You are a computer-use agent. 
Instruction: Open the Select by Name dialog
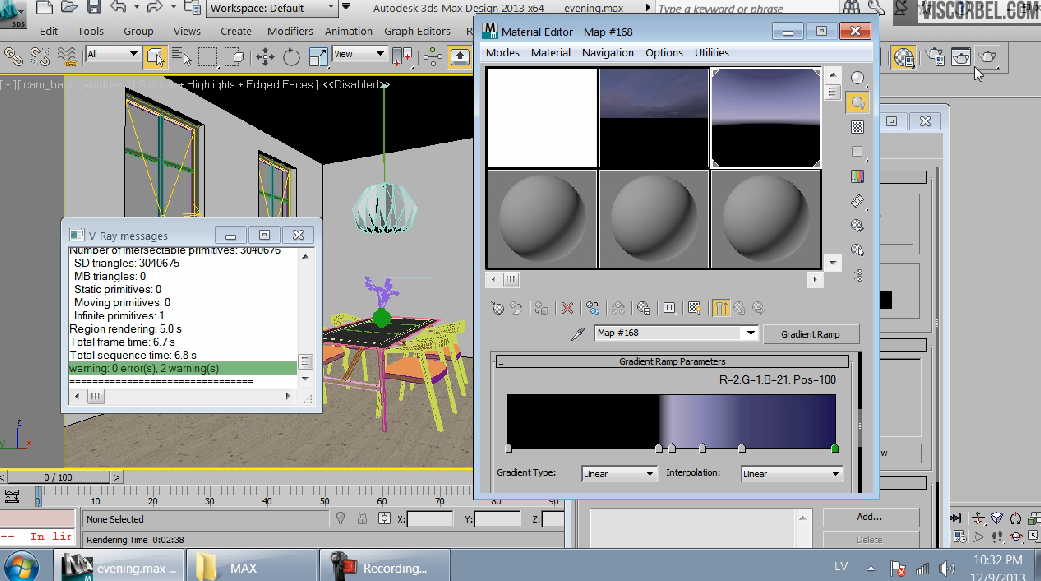click(181, 56)
